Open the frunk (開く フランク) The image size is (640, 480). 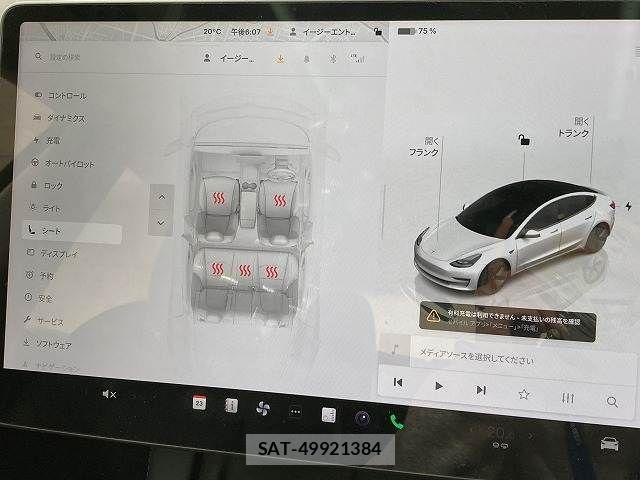pyautogui.click(x=424, y=147)
